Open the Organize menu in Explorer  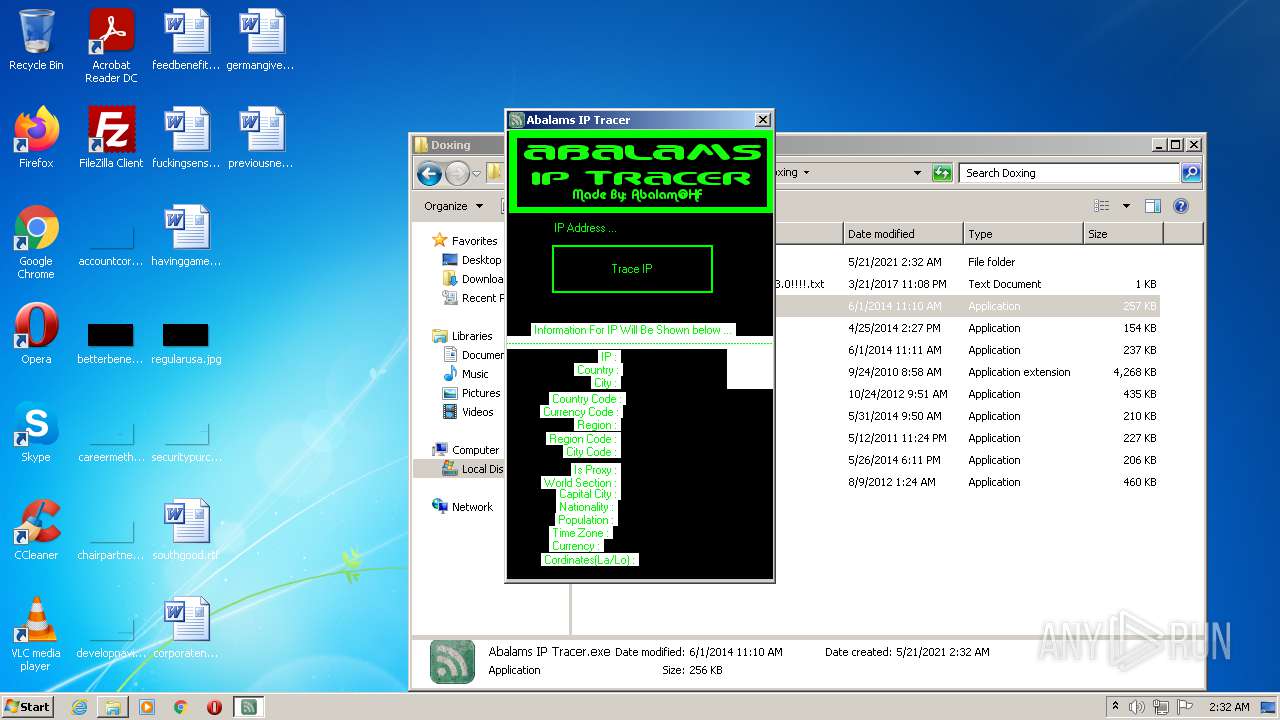(453, 206)
